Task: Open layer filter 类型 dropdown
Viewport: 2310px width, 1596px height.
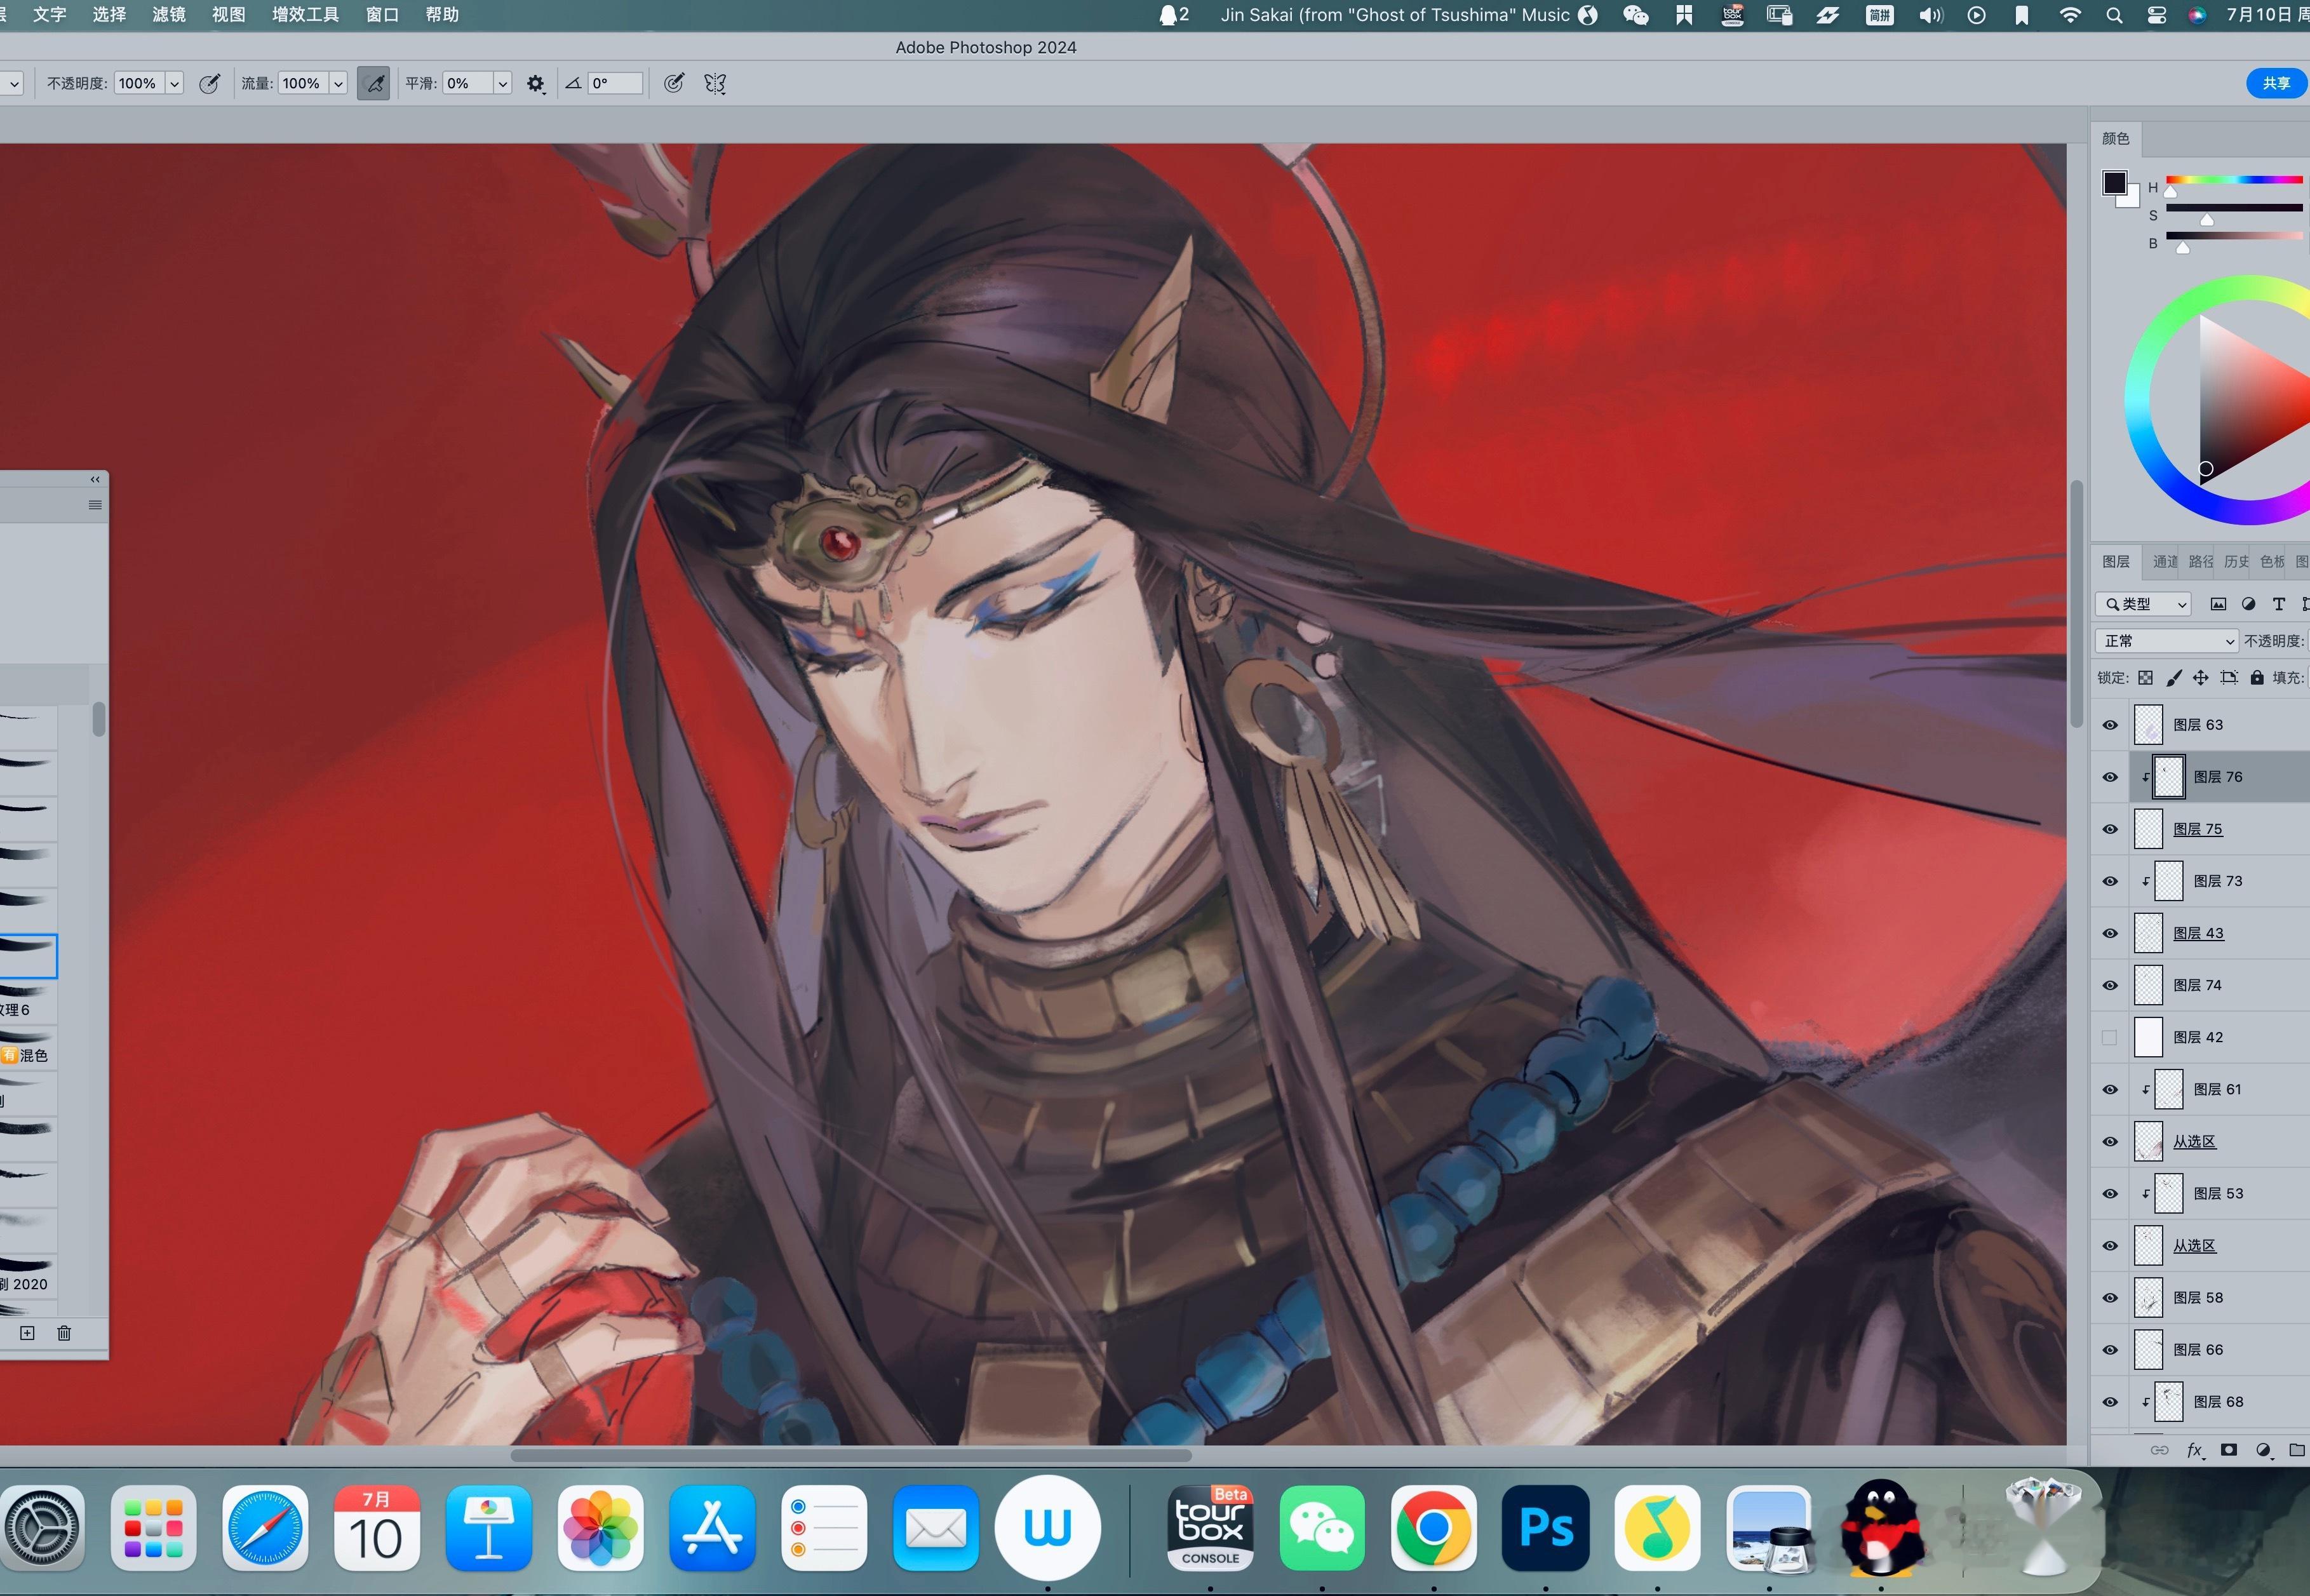Action: click(2143, 604)
